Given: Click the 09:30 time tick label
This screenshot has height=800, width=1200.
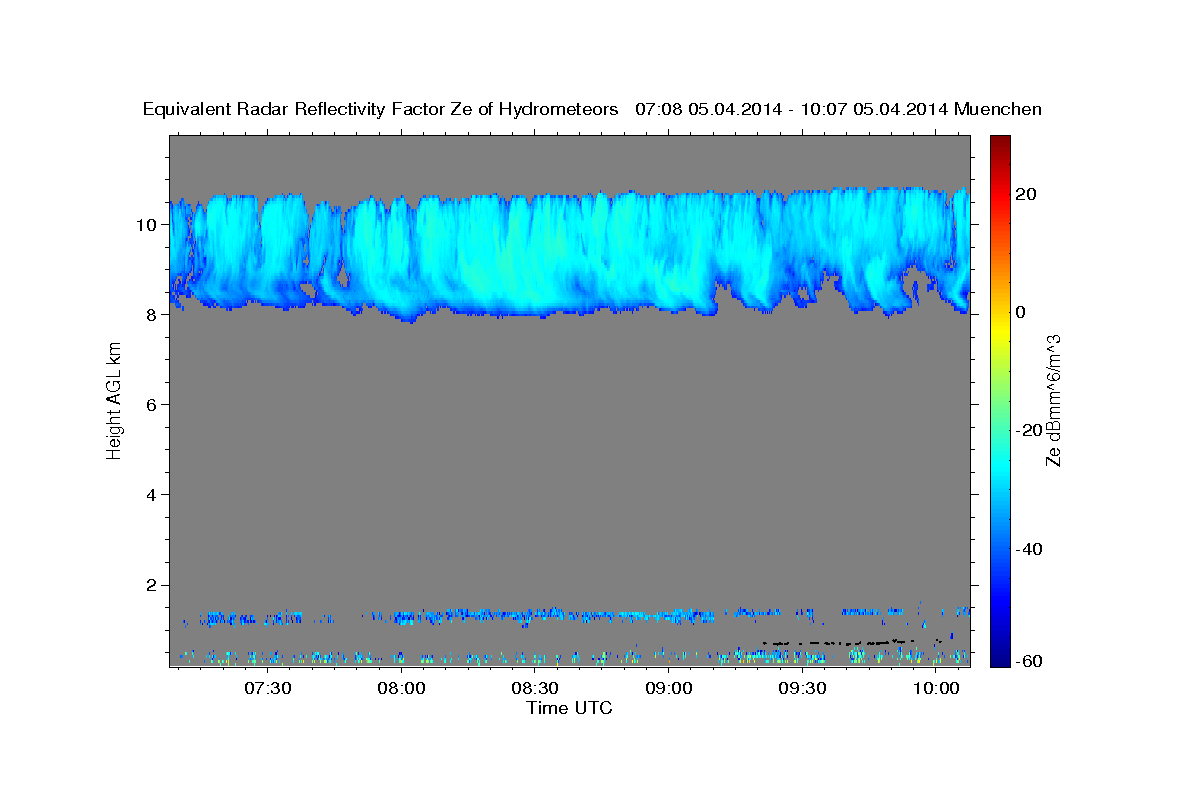Looking at the screenshot, I should (x=802, y=689).
